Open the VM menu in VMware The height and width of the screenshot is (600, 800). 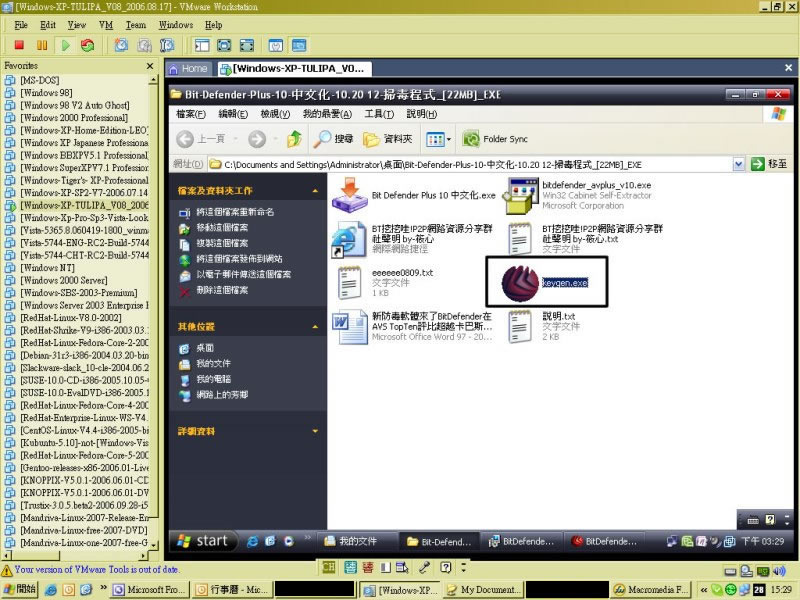pos(106,24)
